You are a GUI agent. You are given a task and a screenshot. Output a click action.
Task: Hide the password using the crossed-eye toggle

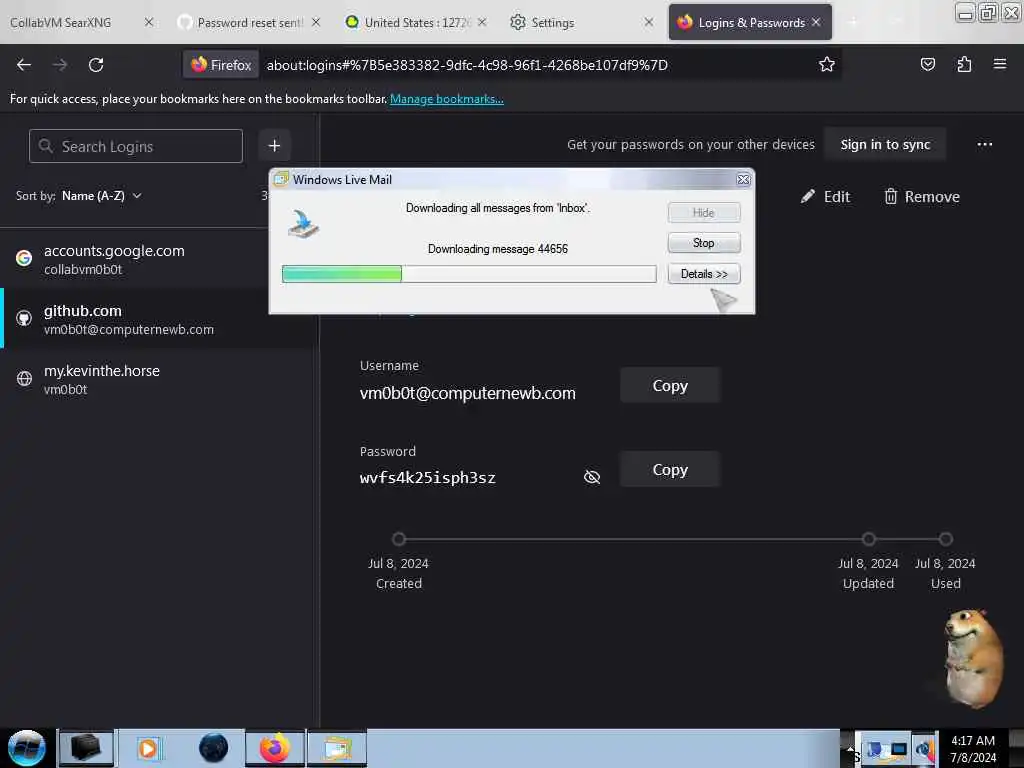coord(592,477)
